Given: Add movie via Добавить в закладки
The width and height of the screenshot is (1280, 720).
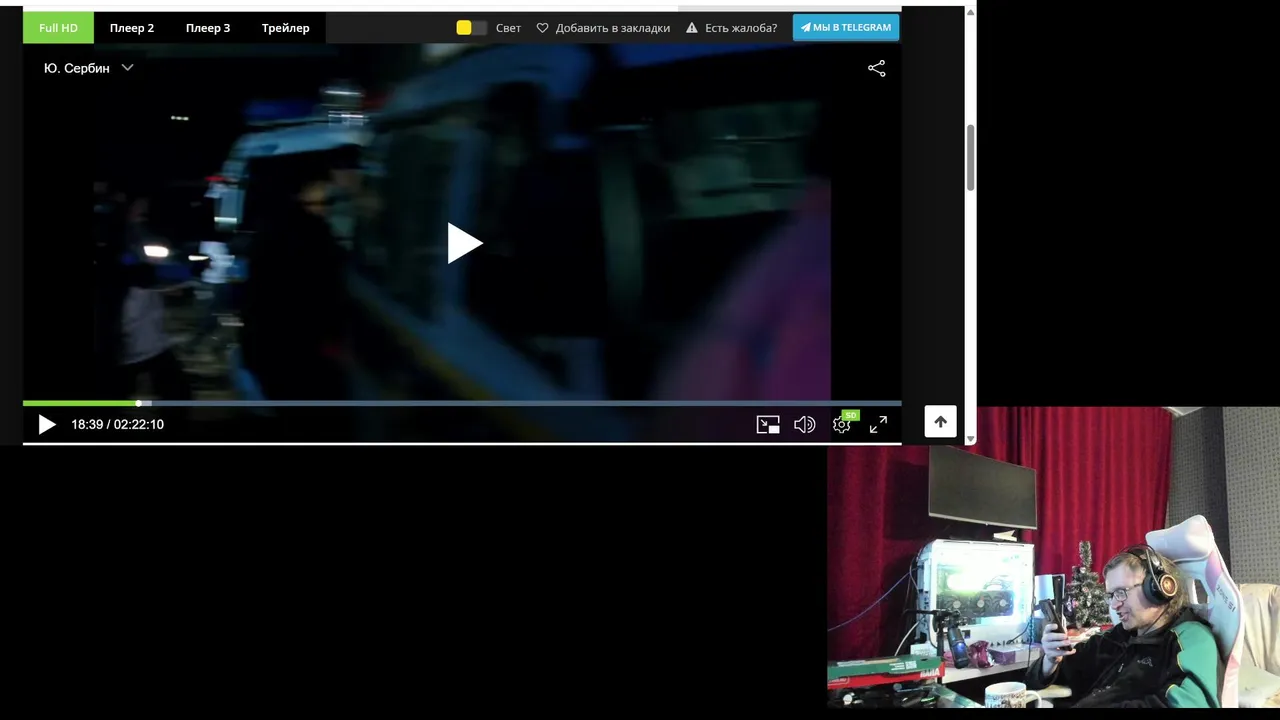Looking at the screenshot, I should 612,28.
